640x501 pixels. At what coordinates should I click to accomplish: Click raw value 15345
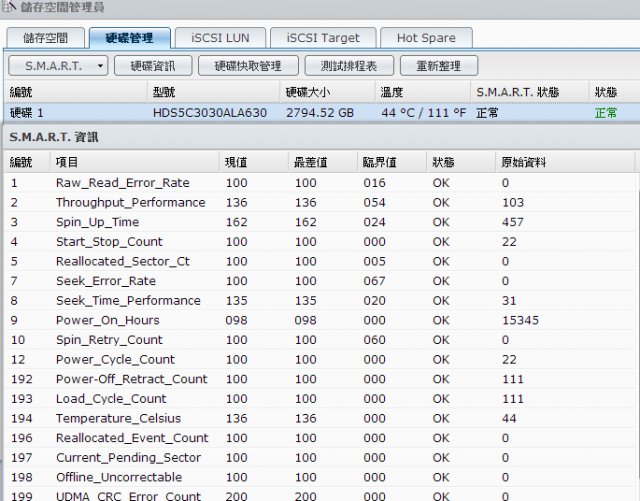click(520, 320)
